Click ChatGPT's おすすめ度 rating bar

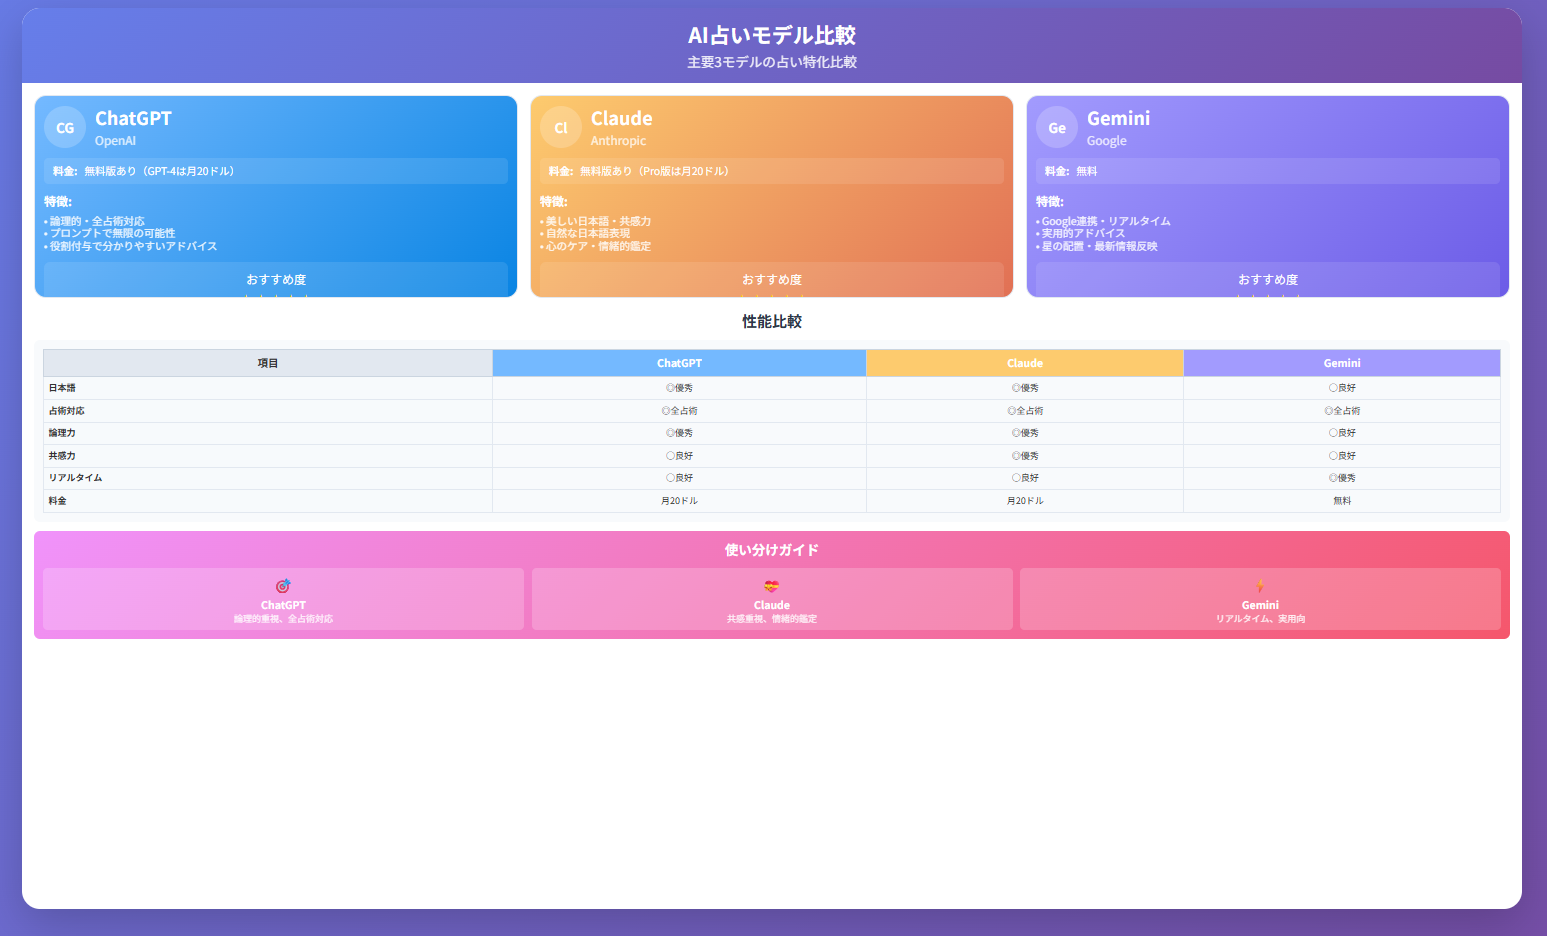point(277,279)
